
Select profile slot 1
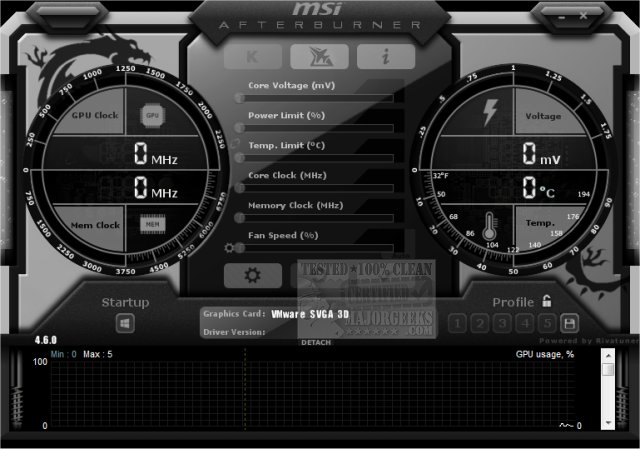[x=457, y=324]
